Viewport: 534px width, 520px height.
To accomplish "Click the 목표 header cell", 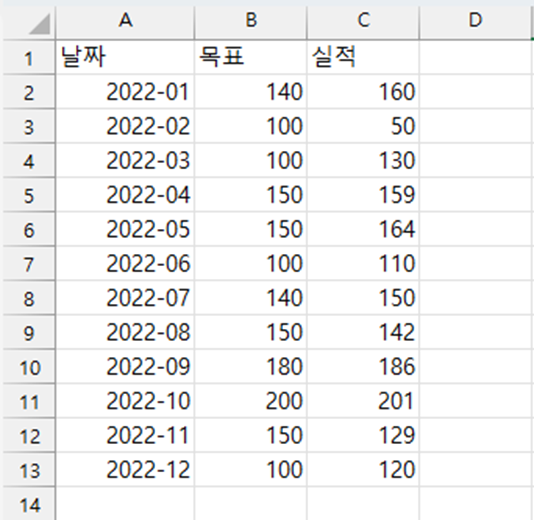I will click(x=251, y=57).
